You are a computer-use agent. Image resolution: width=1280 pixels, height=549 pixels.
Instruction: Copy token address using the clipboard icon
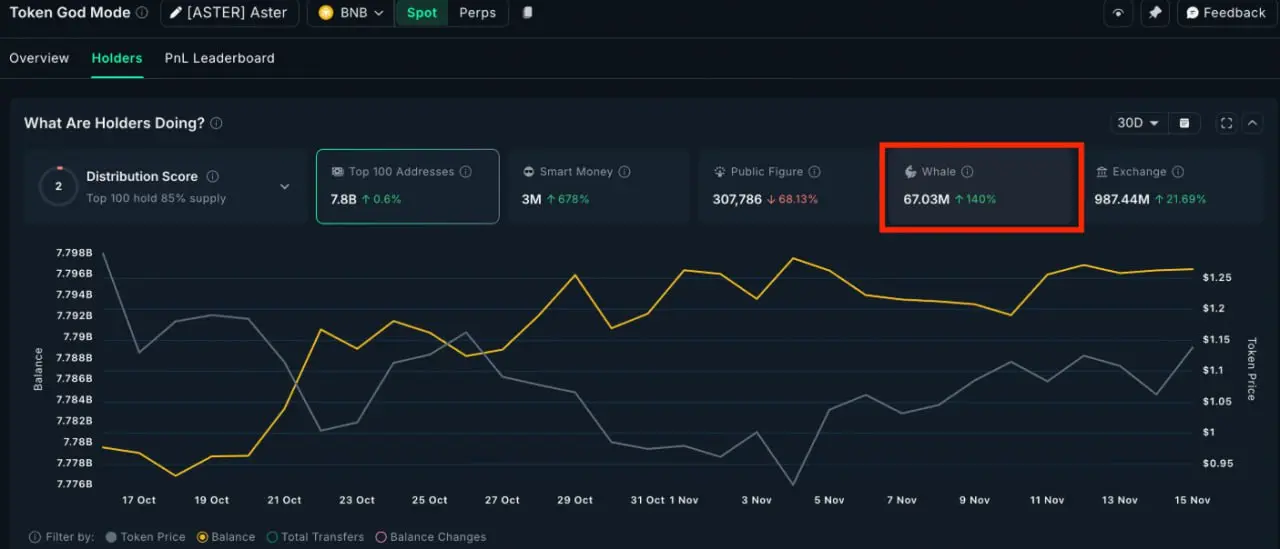point(528,13)
